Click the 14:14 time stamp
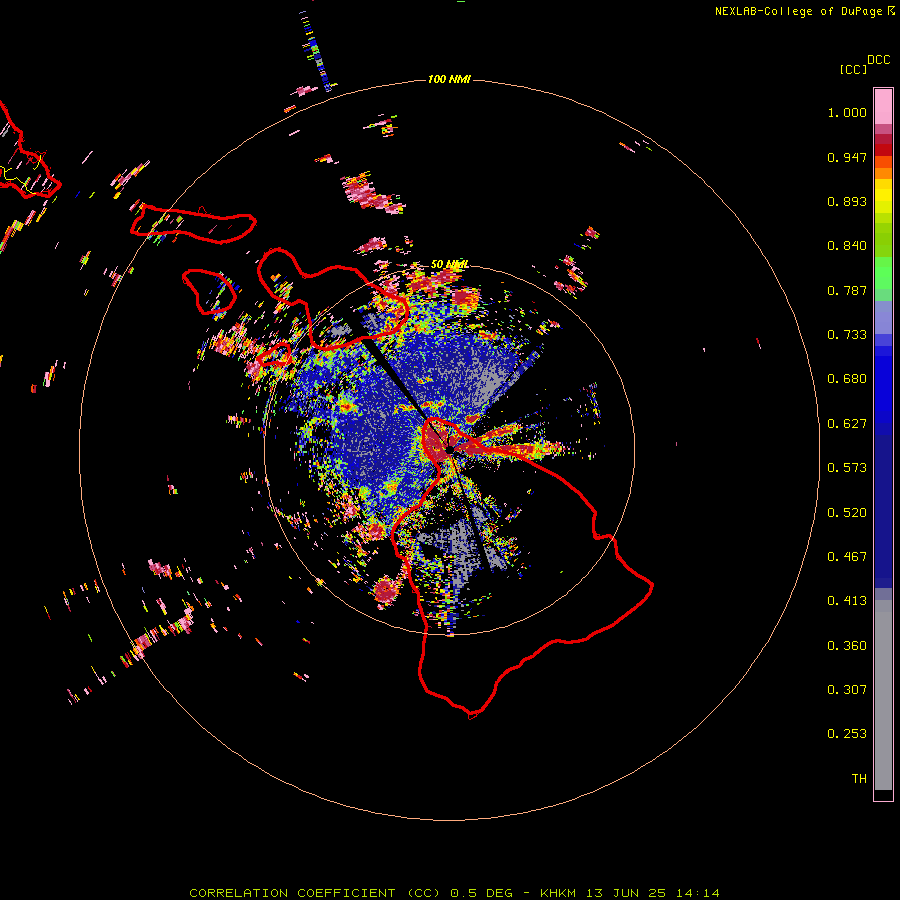Viewport: 900px width, 900px height. 697,893
